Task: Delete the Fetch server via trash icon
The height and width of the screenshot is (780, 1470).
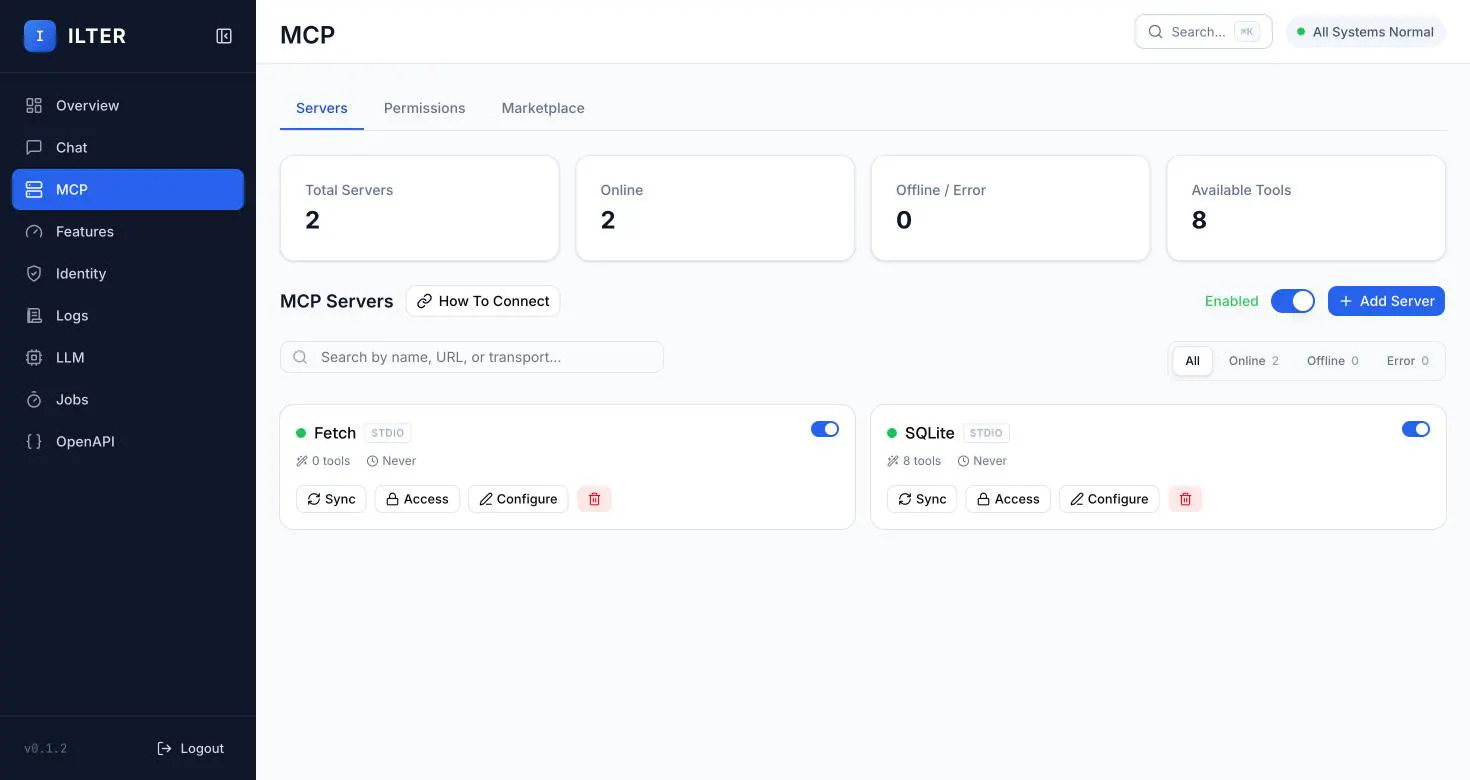Action: coord(594,499)
